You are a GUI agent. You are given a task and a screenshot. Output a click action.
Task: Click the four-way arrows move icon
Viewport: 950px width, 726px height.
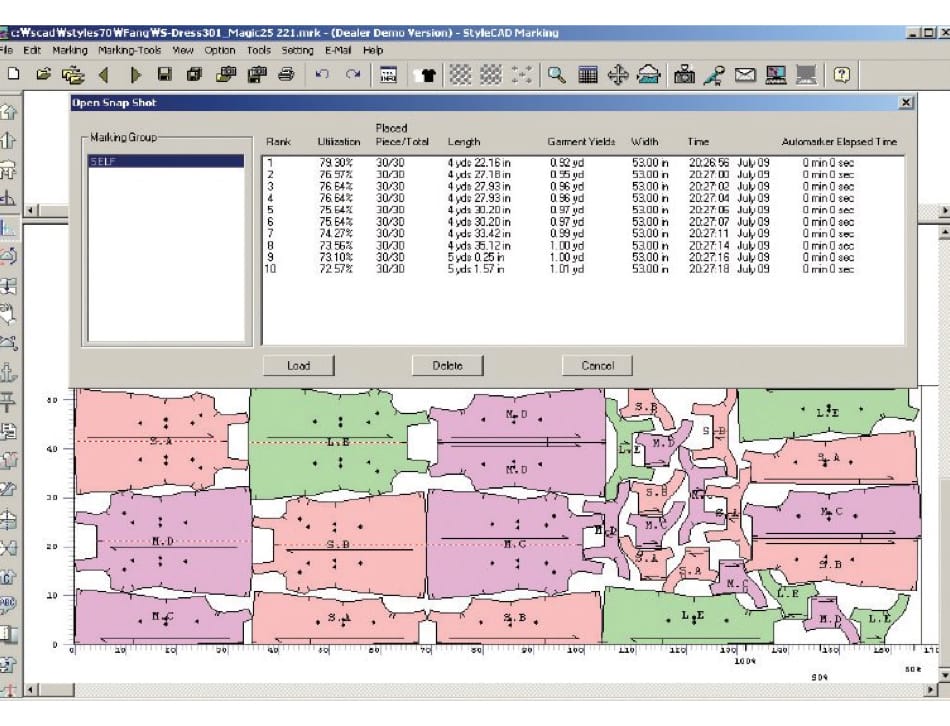coord(618,74)
